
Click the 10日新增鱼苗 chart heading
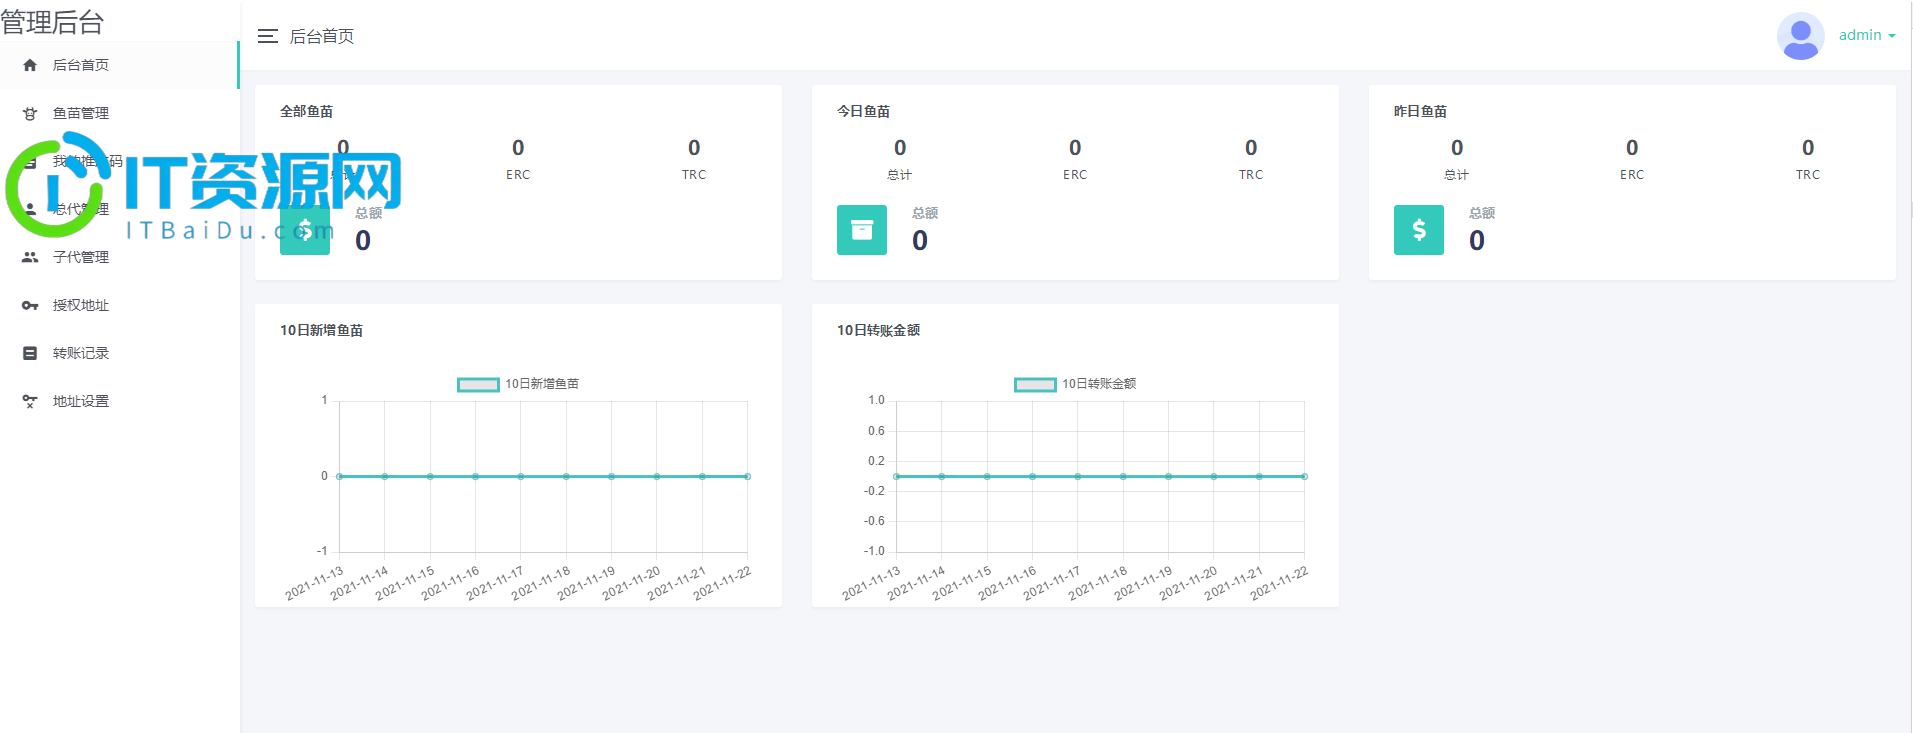322,330
